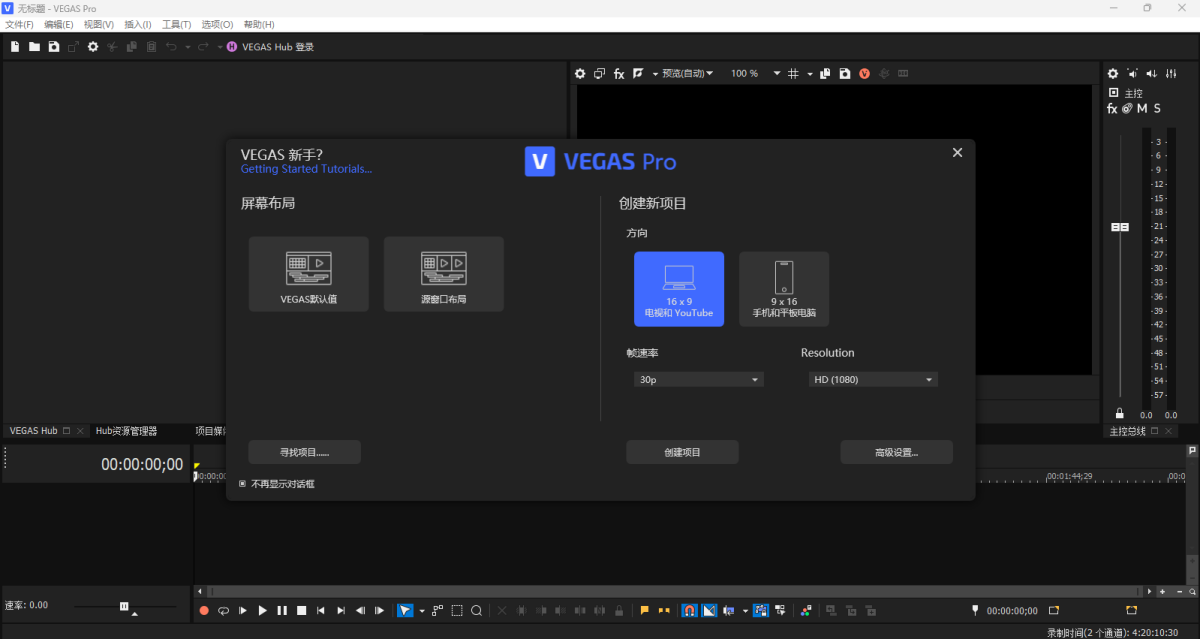Open master bus audio properties gear
Image resolution: width=1200 pixels, height=639 pixels.
pos(1113,73)
